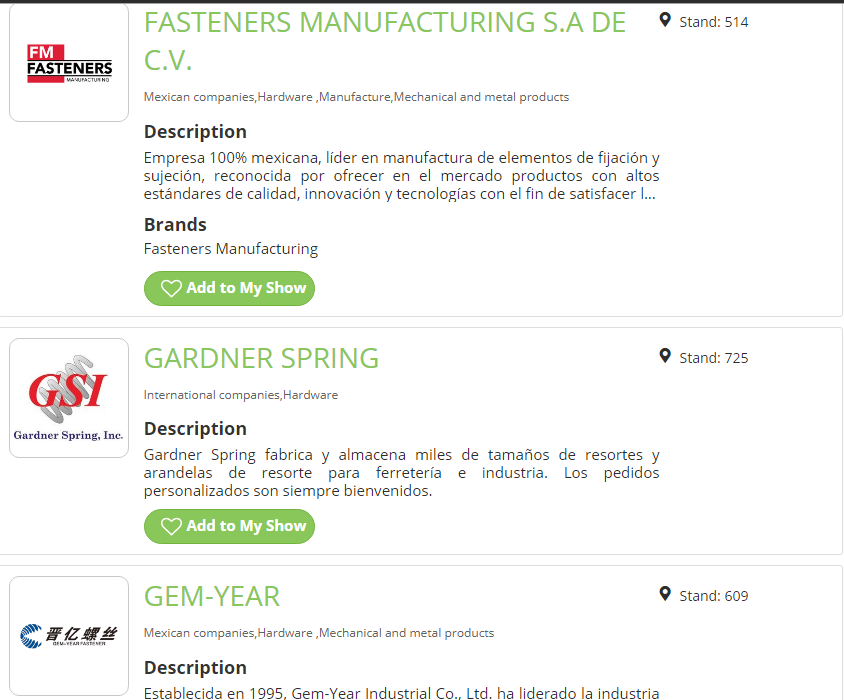Click the map marker for Stand 609
The width and height of the screenshot is (844, 700).
665,594
